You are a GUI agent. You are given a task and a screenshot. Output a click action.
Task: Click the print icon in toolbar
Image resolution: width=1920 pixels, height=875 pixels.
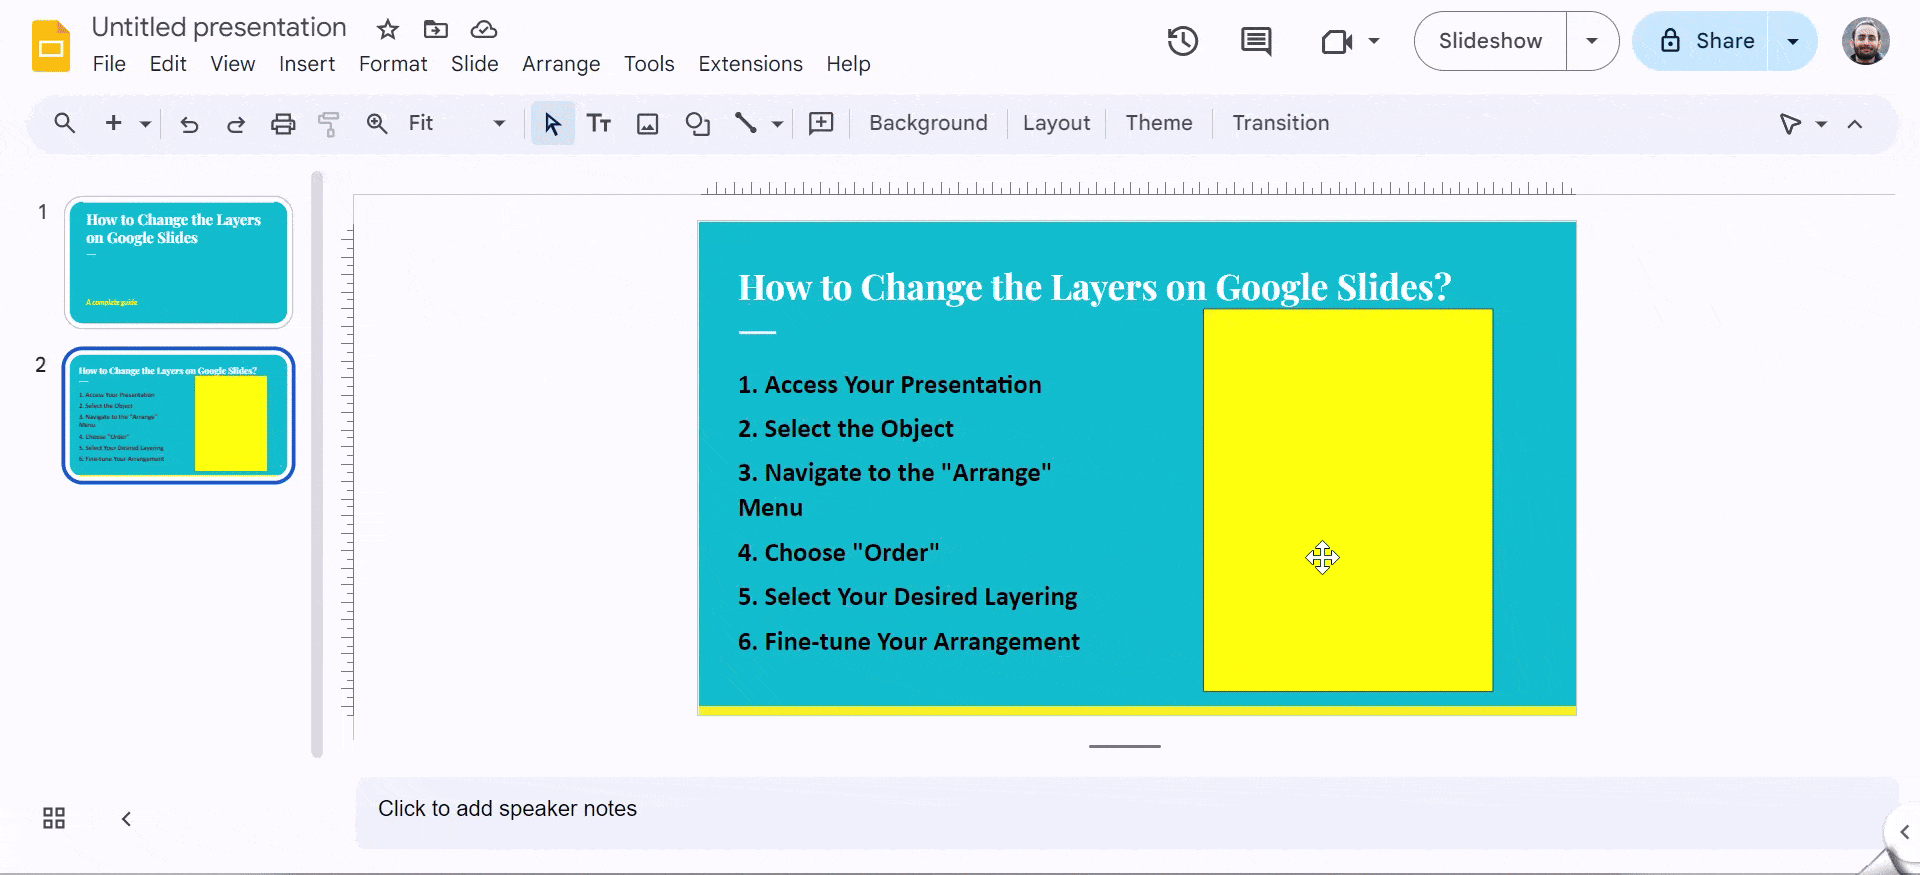[283, 124]
